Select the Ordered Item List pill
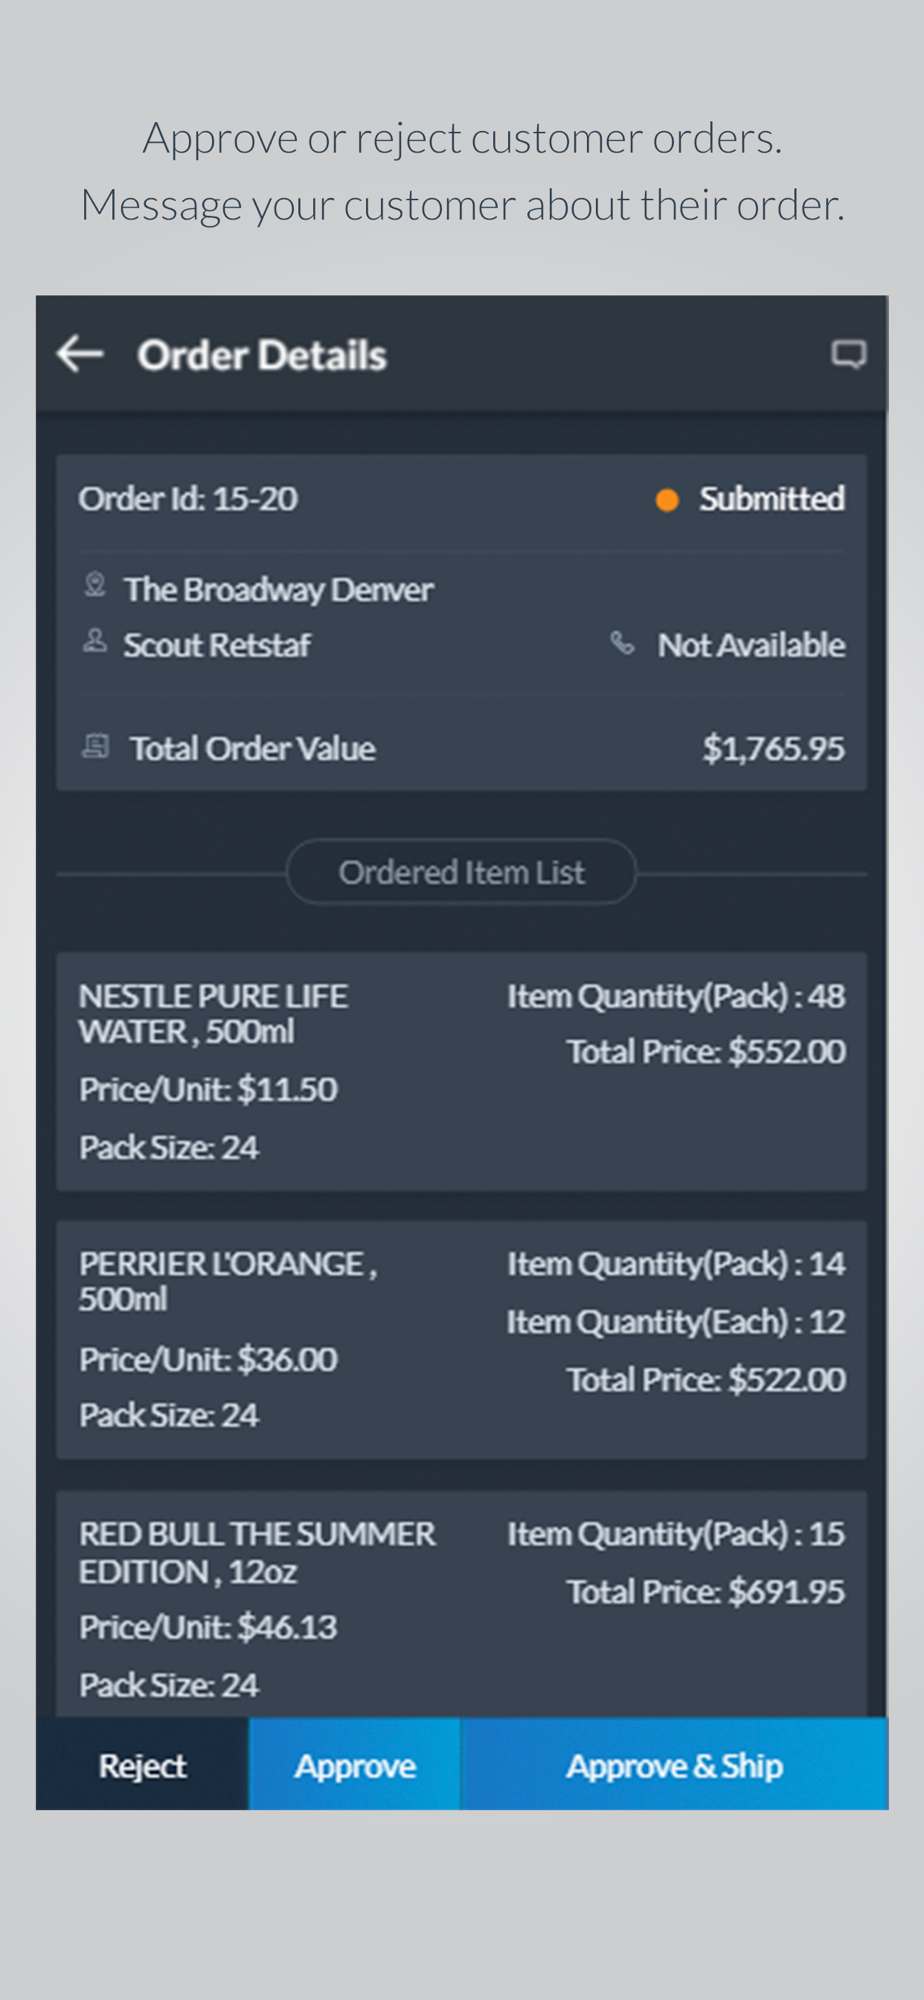Image resolution: width=924 pixels, height=2000 pixels. (x=461, y=872)
